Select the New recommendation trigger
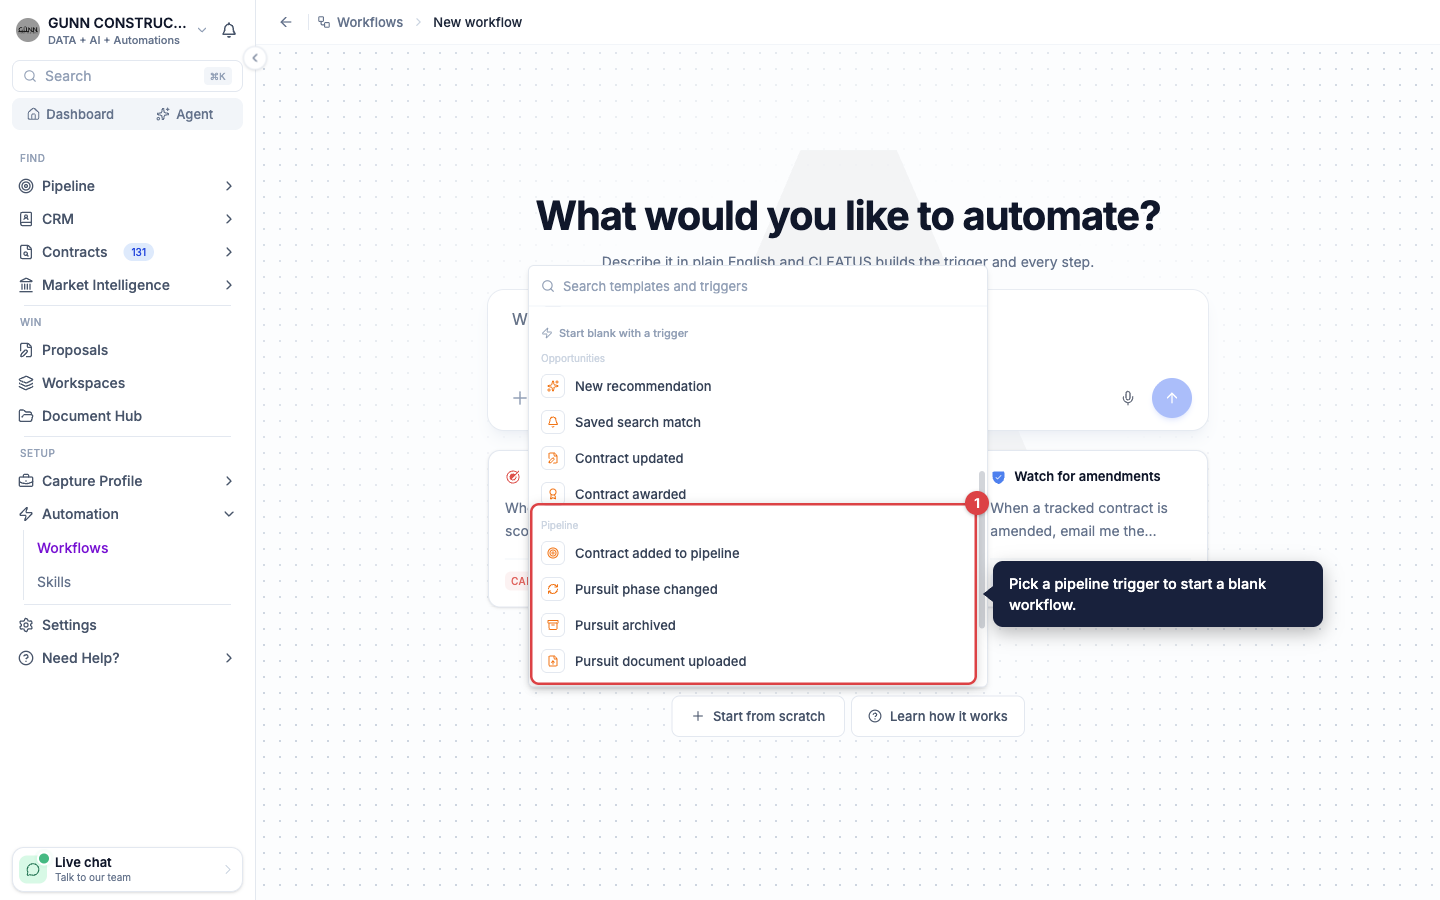 point(757,386)
